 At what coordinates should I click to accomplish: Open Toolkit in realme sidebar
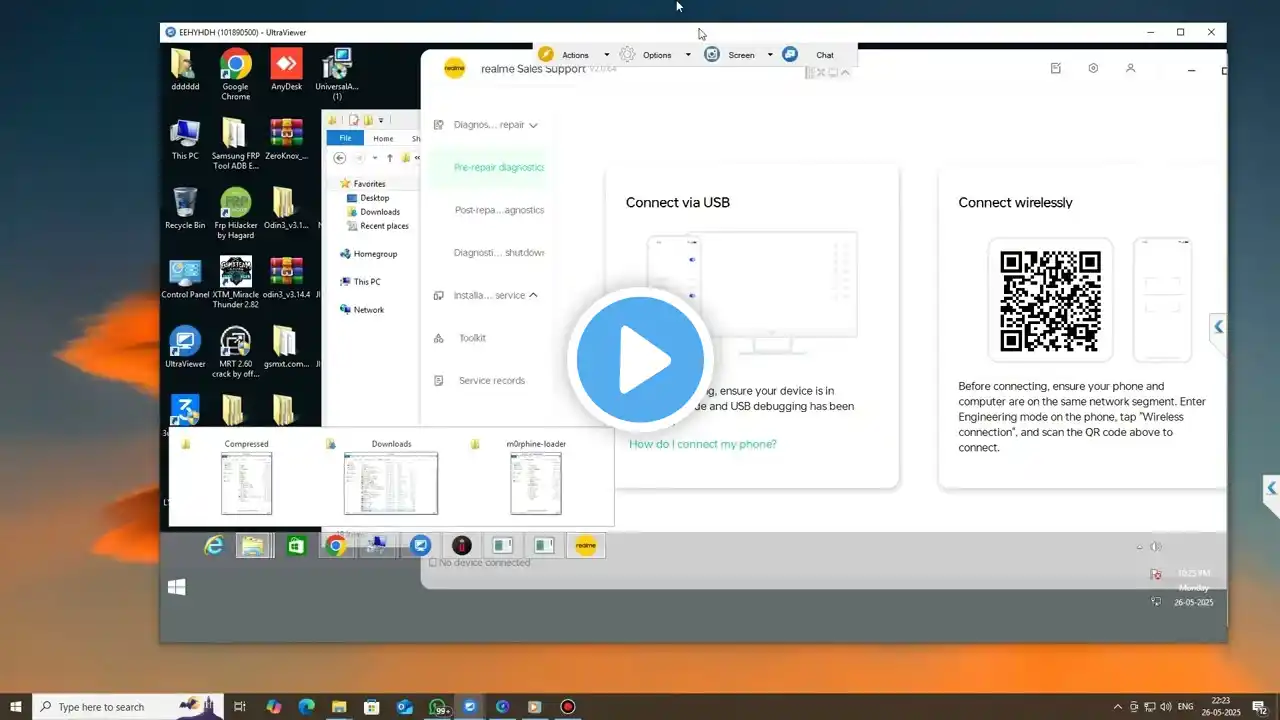click(472, 338)
